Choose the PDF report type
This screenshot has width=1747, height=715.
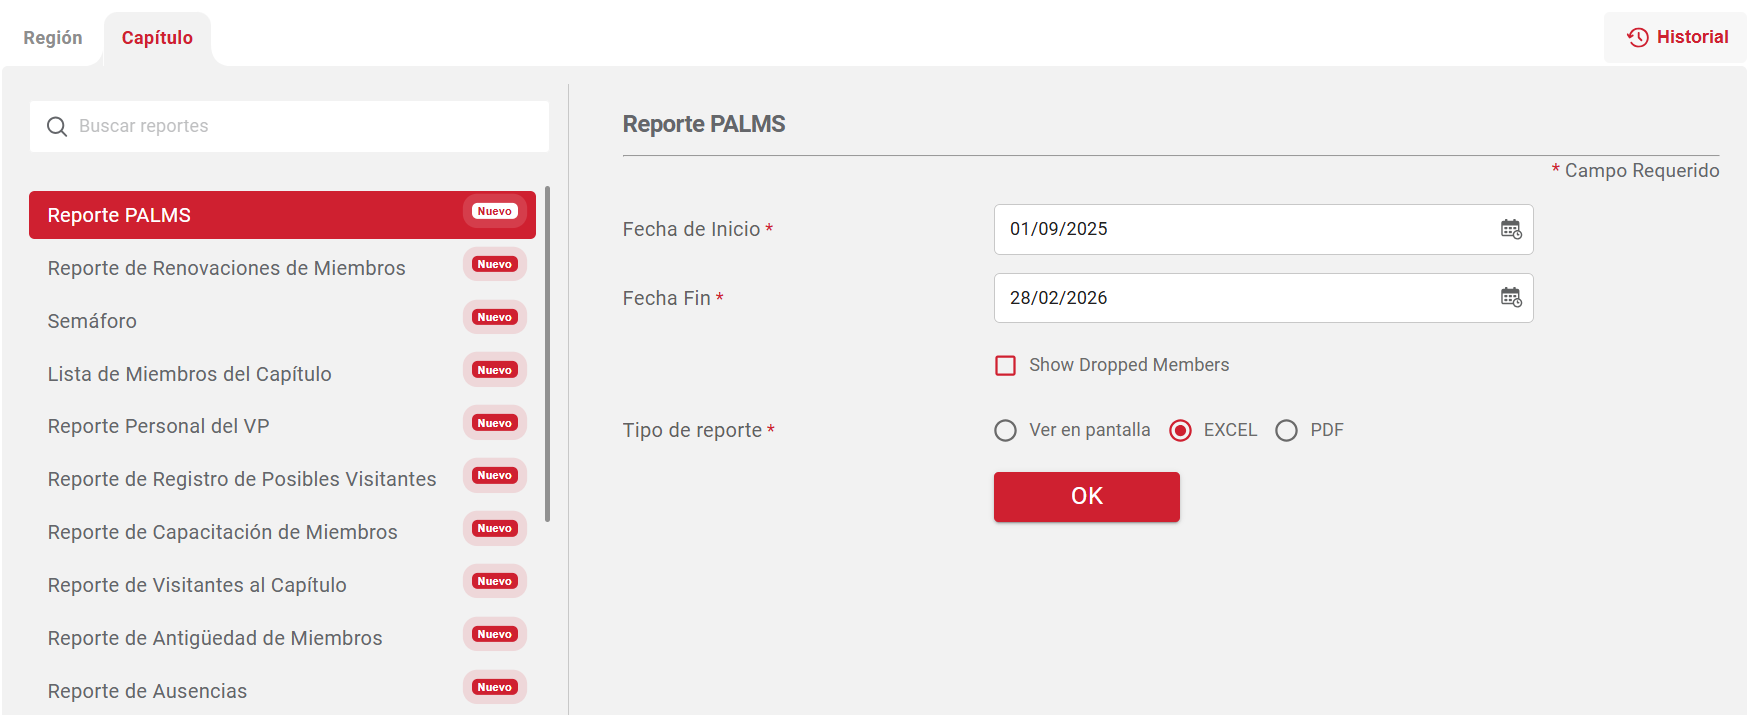pyautogui.click(x=1286, y=430)
